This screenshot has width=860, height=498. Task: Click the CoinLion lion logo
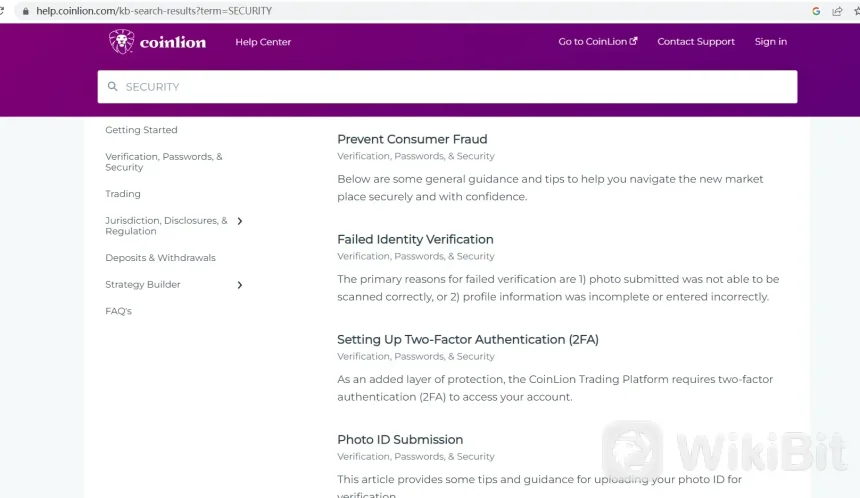coord(122,41)
